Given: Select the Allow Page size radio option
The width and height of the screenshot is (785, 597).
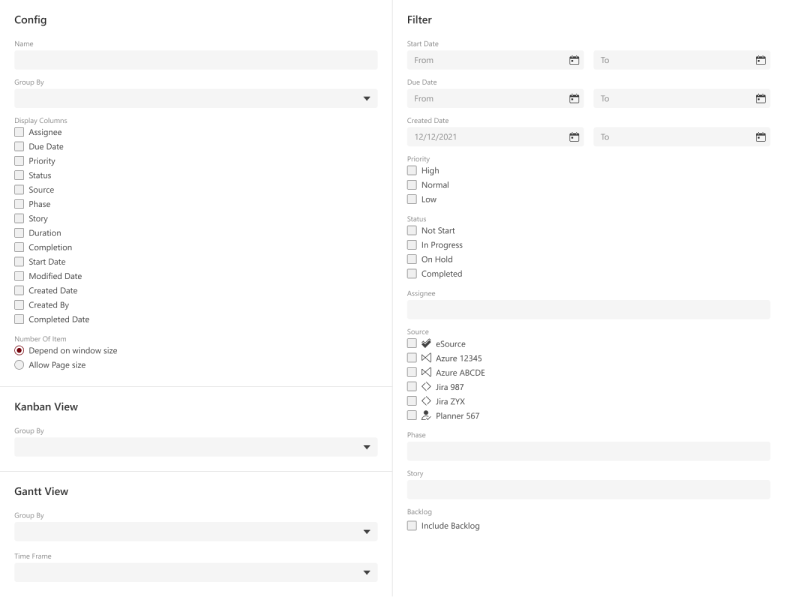Looking at the screenshot, I should tap(19, 365).
